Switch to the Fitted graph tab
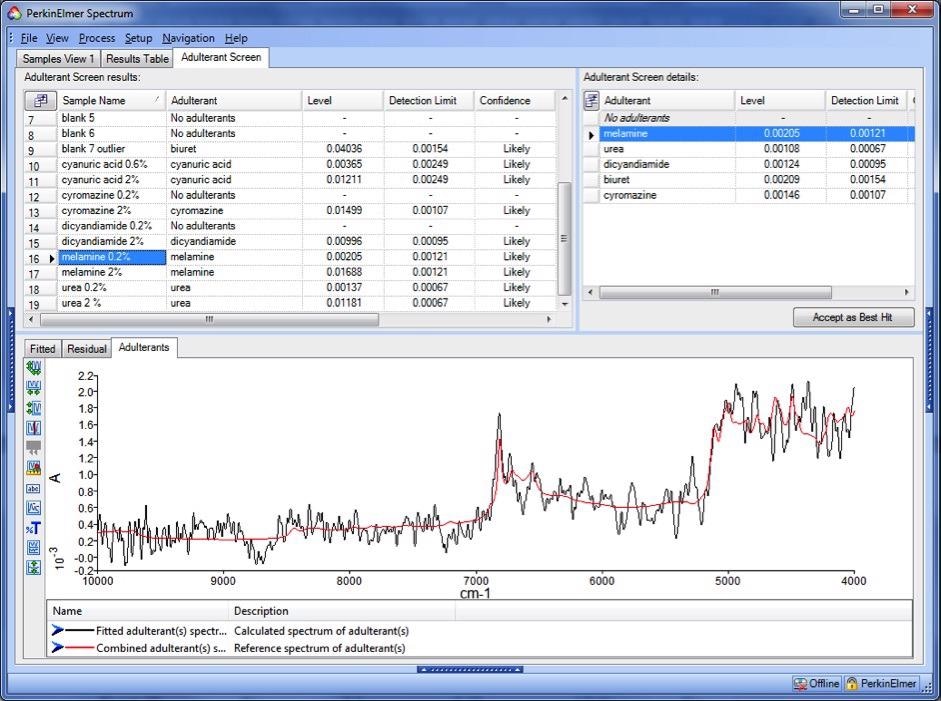The height and width of the screenshot is (701, 941). [42, 349]
